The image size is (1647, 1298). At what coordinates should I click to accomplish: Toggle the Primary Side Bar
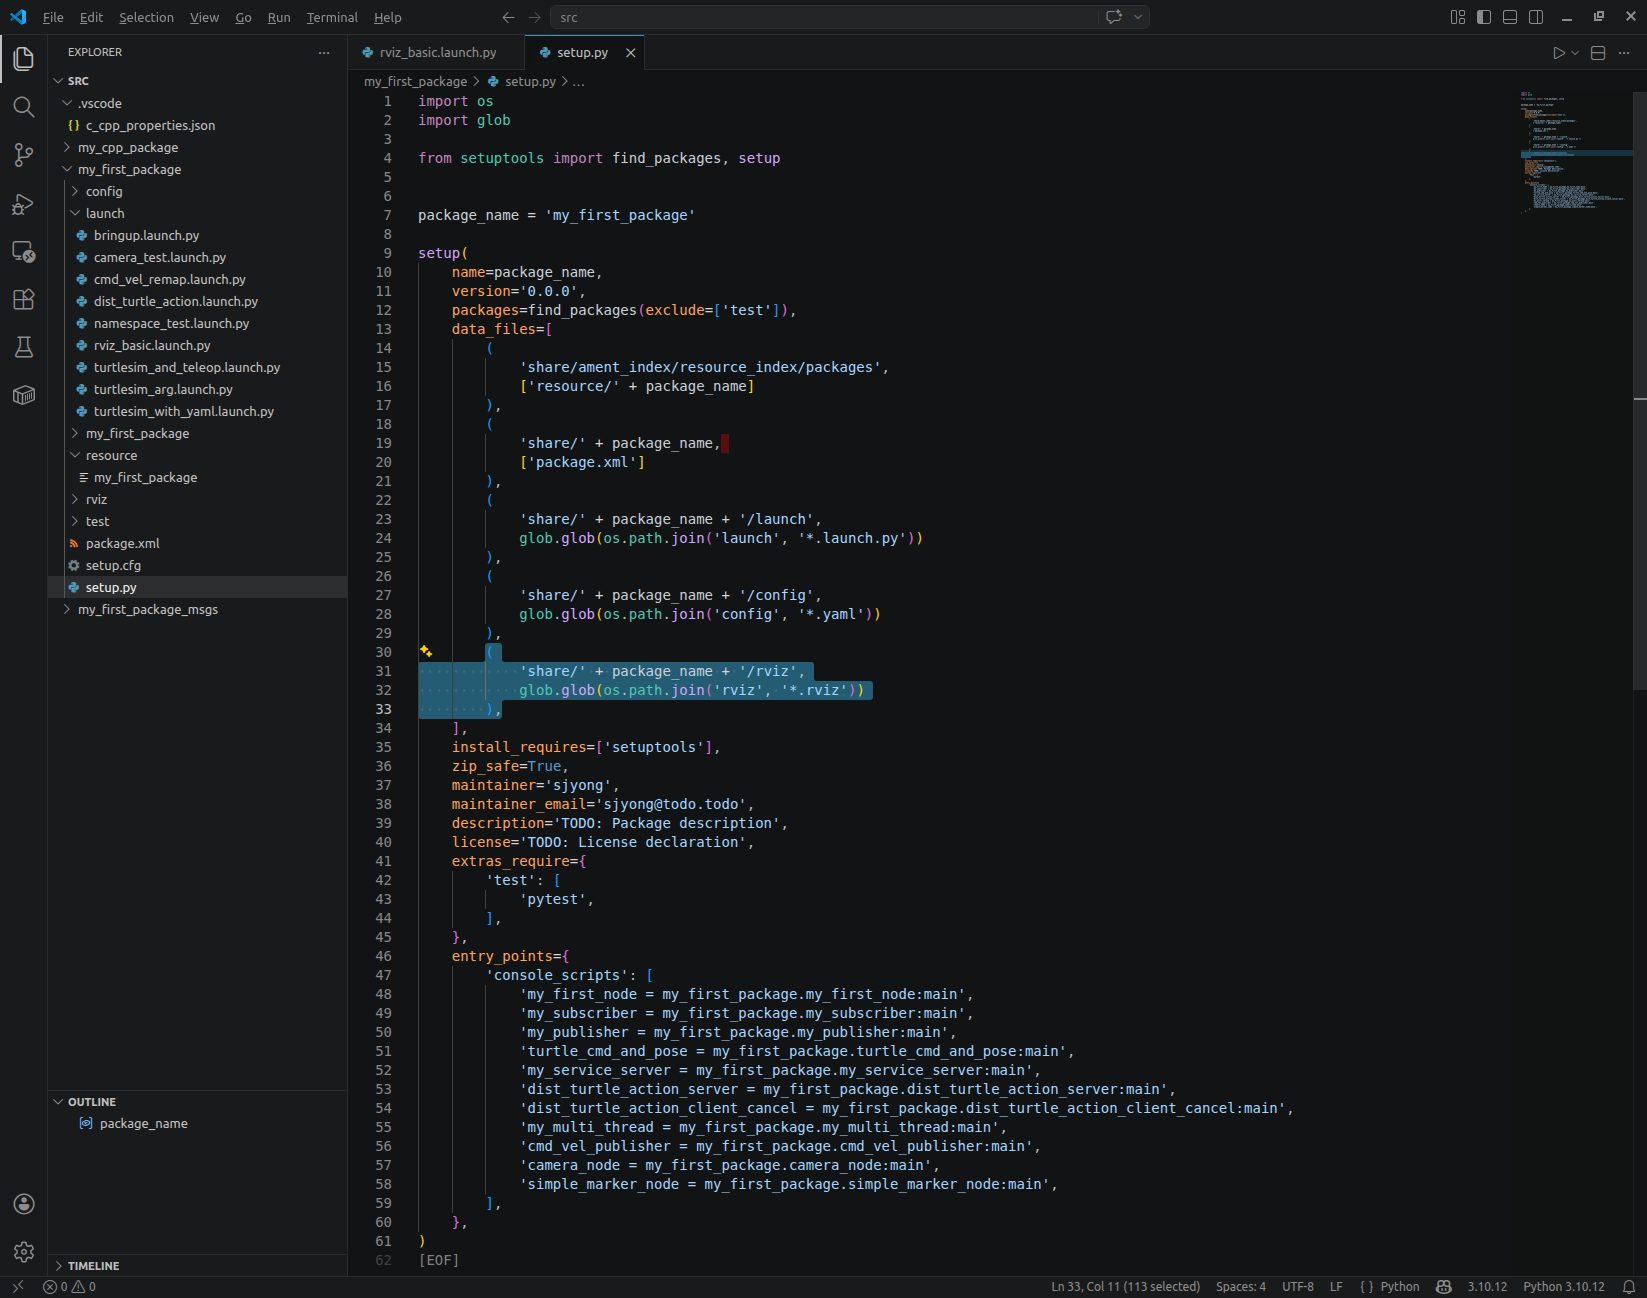[1484, 17]
